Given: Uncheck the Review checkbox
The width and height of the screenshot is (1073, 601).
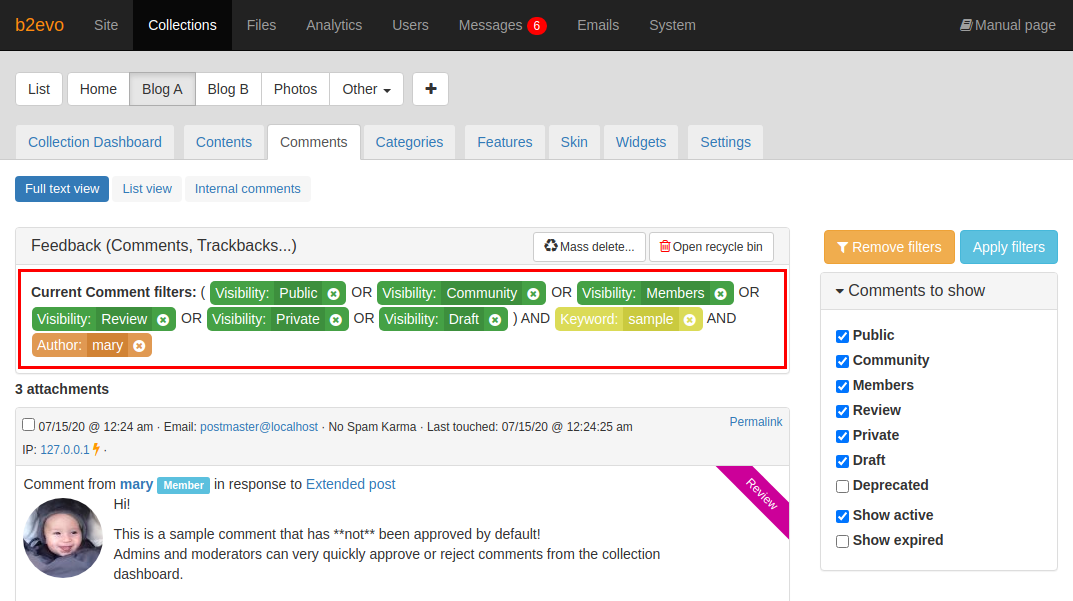Looking at the screenshot, I should (842, 411).
